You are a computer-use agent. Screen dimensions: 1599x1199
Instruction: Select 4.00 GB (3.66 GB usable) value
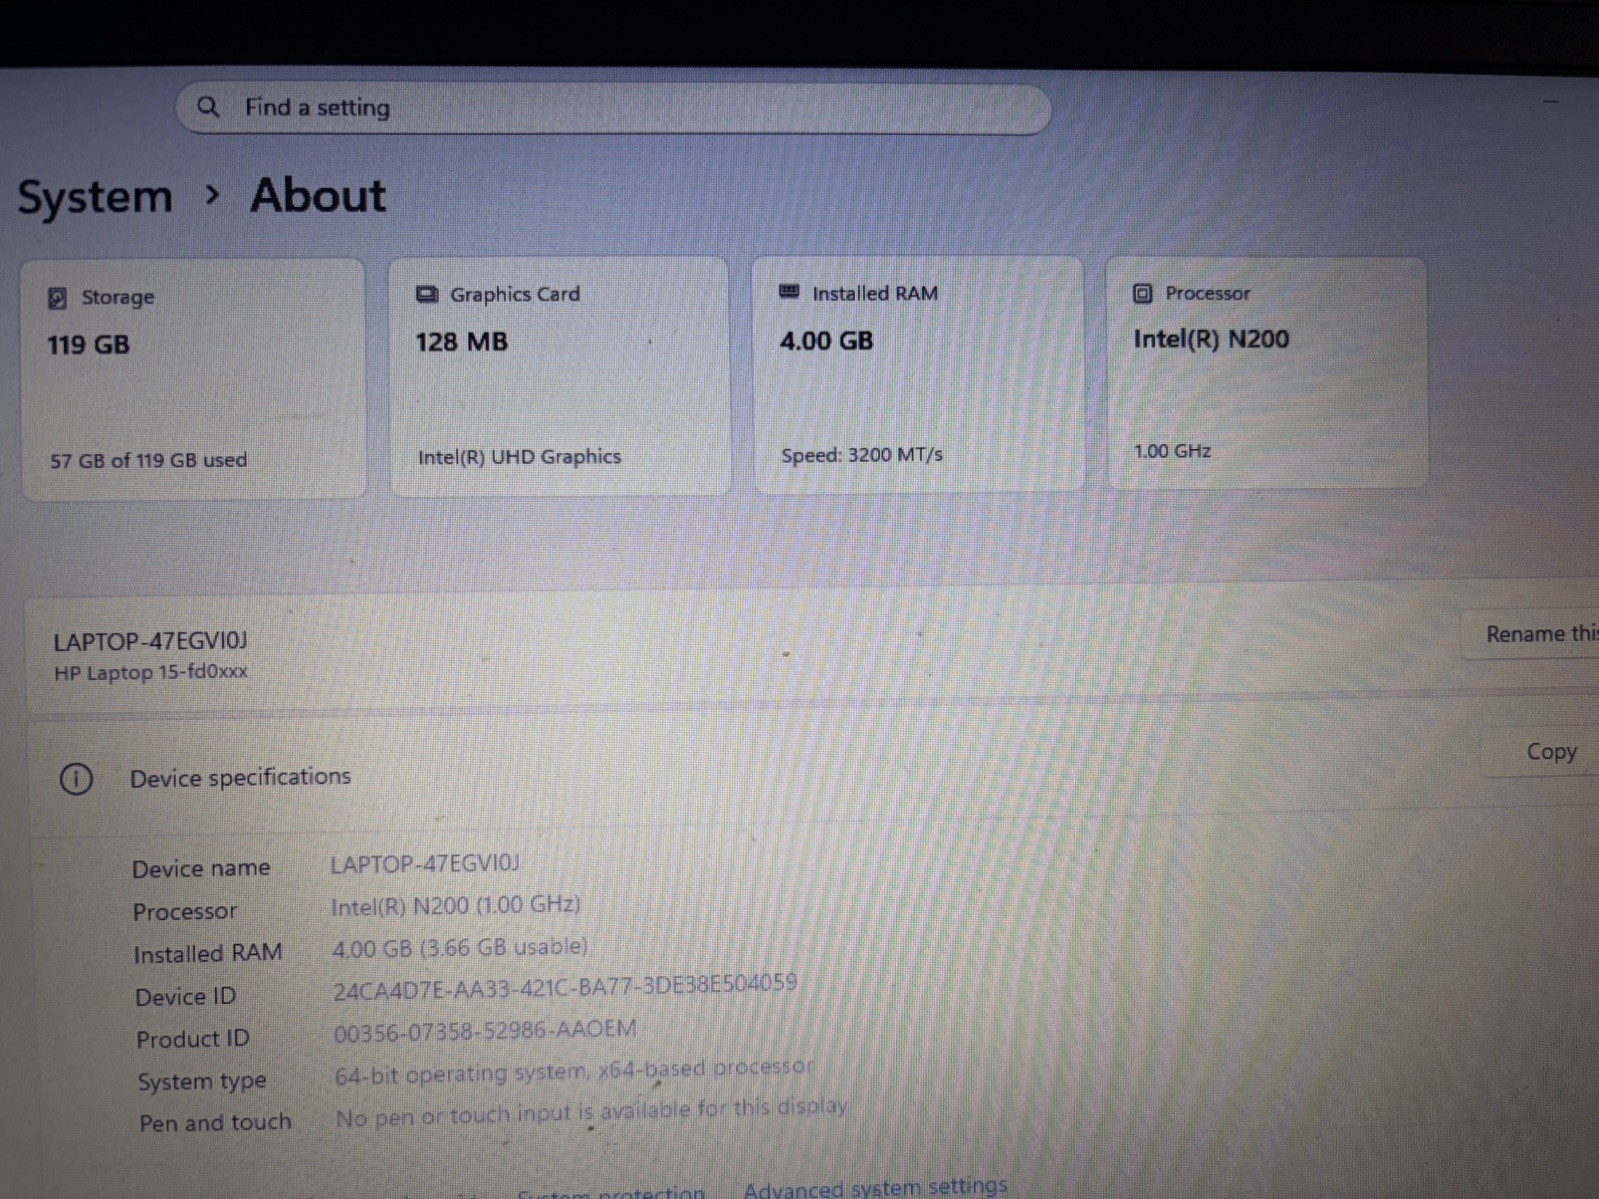[x=459, y=947]
